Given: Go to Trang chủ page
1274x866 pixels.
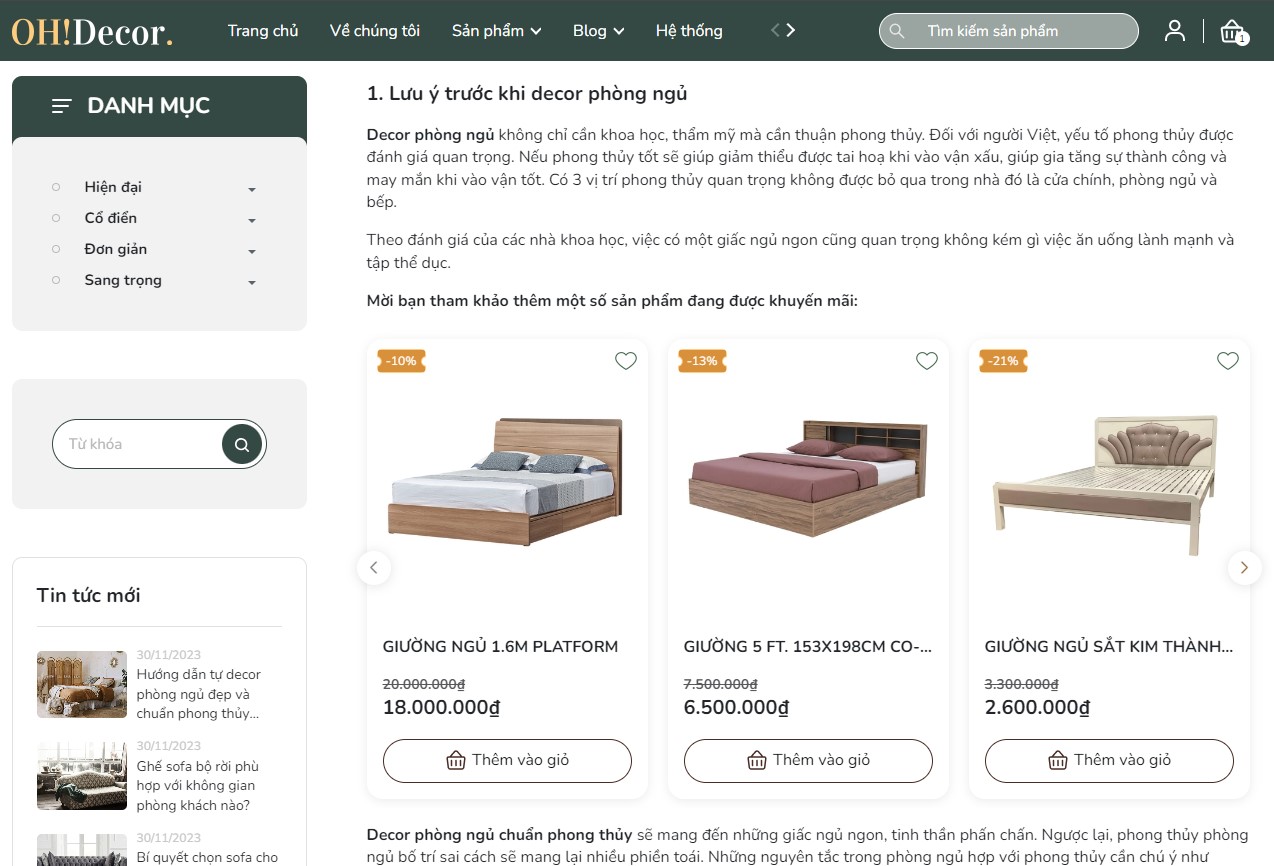Looking at the screenshot, I should (263, 31).
